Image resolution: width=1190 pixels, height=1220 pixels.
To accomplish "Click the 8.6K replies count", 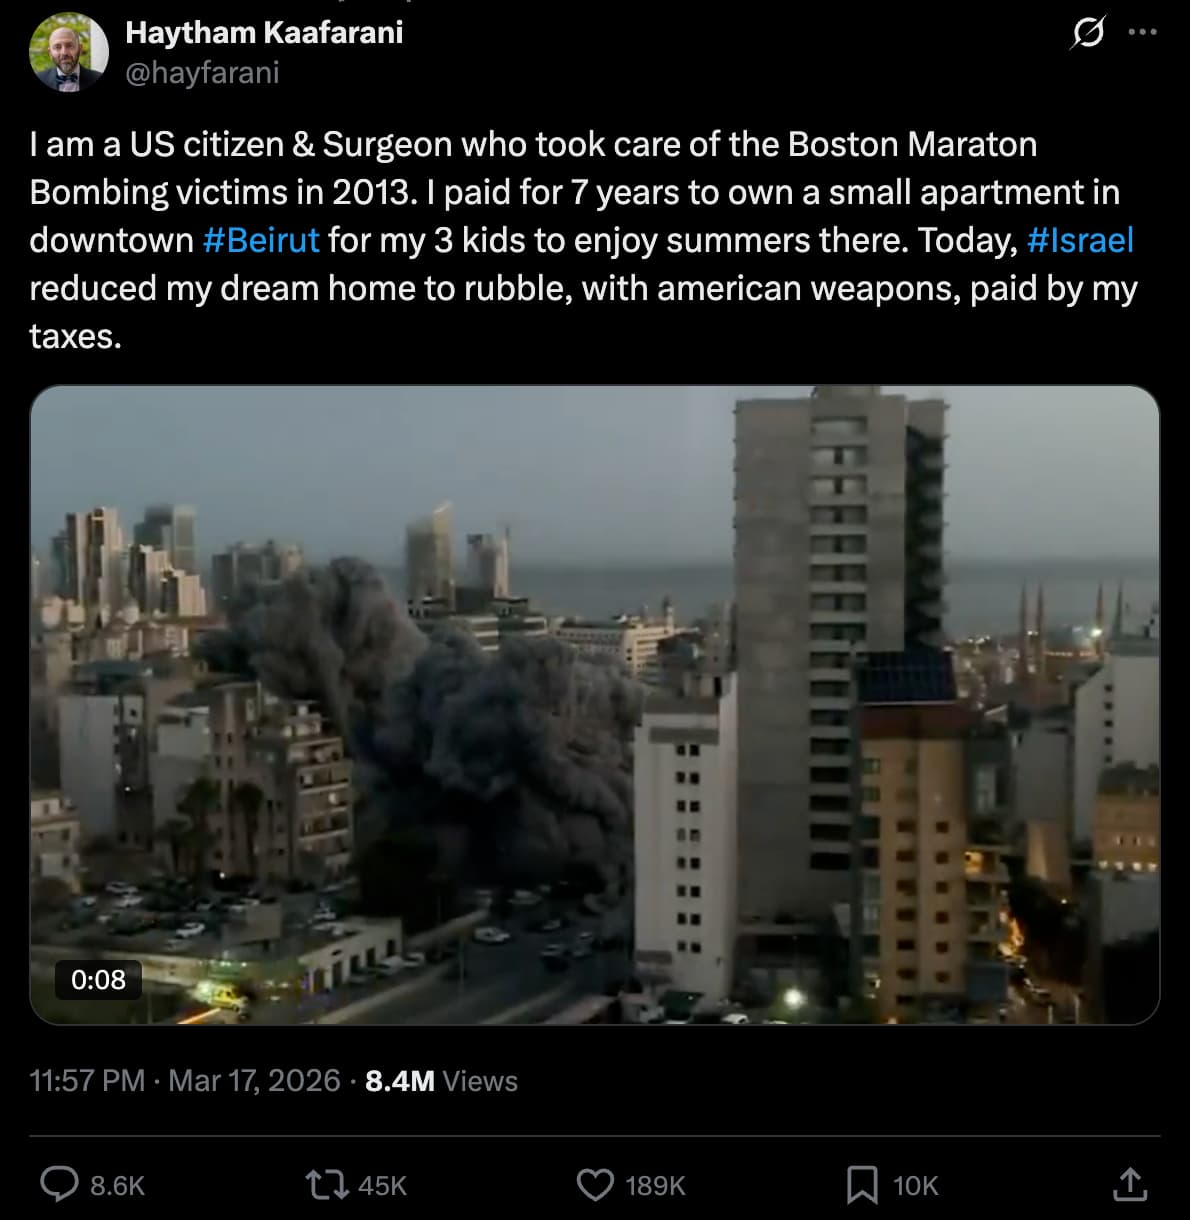I will [117, 1186].
